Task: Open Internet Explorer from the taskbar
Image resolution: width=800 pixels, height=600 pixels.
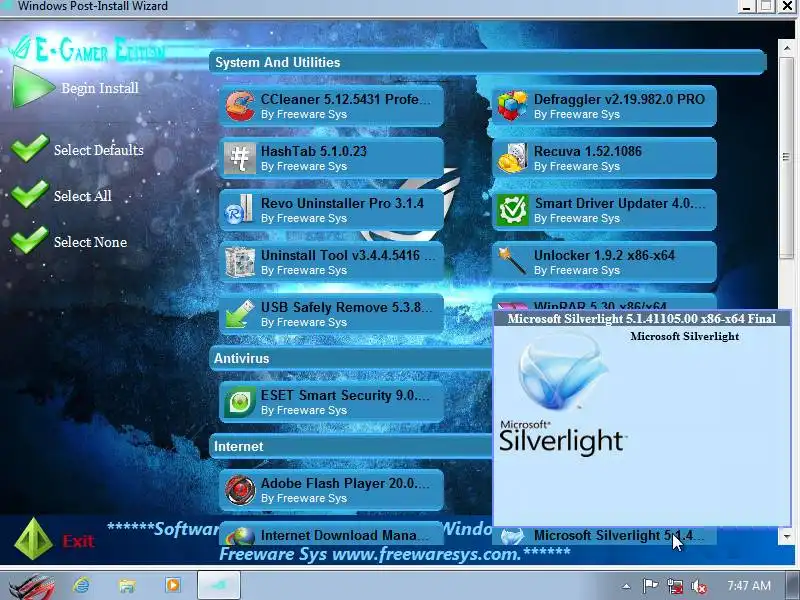Action: 81,585
